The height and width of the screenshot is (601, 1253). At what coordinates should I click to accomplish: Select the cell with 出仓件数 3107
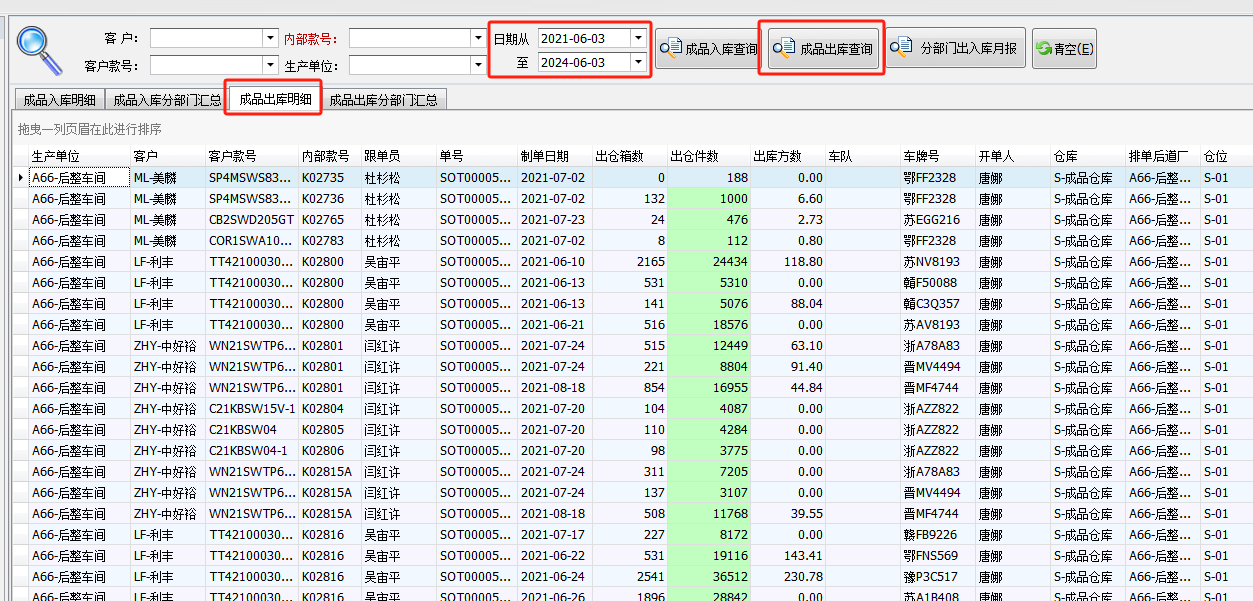[x=709, y=492]
